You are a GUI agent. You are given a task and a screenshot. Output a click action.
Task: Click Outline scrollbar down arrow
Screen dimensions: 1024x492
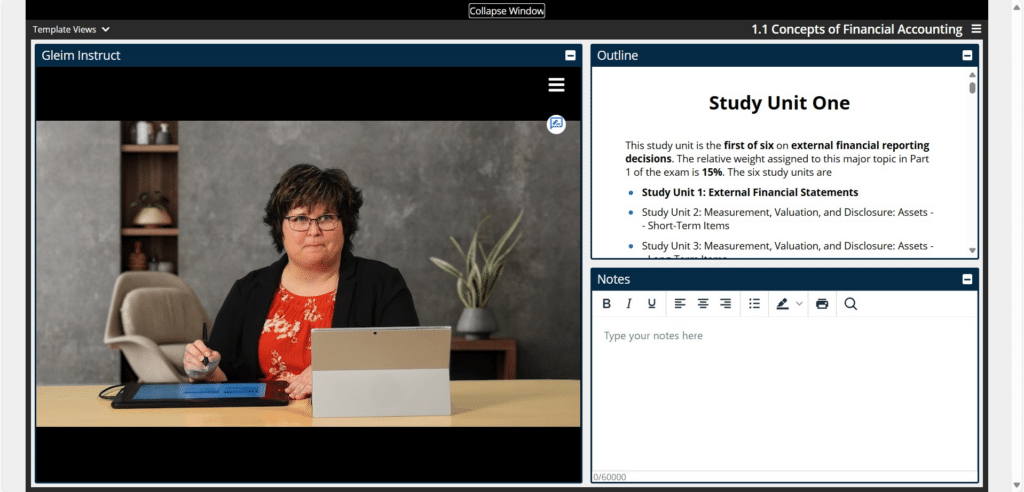click(x=972, y=251)
